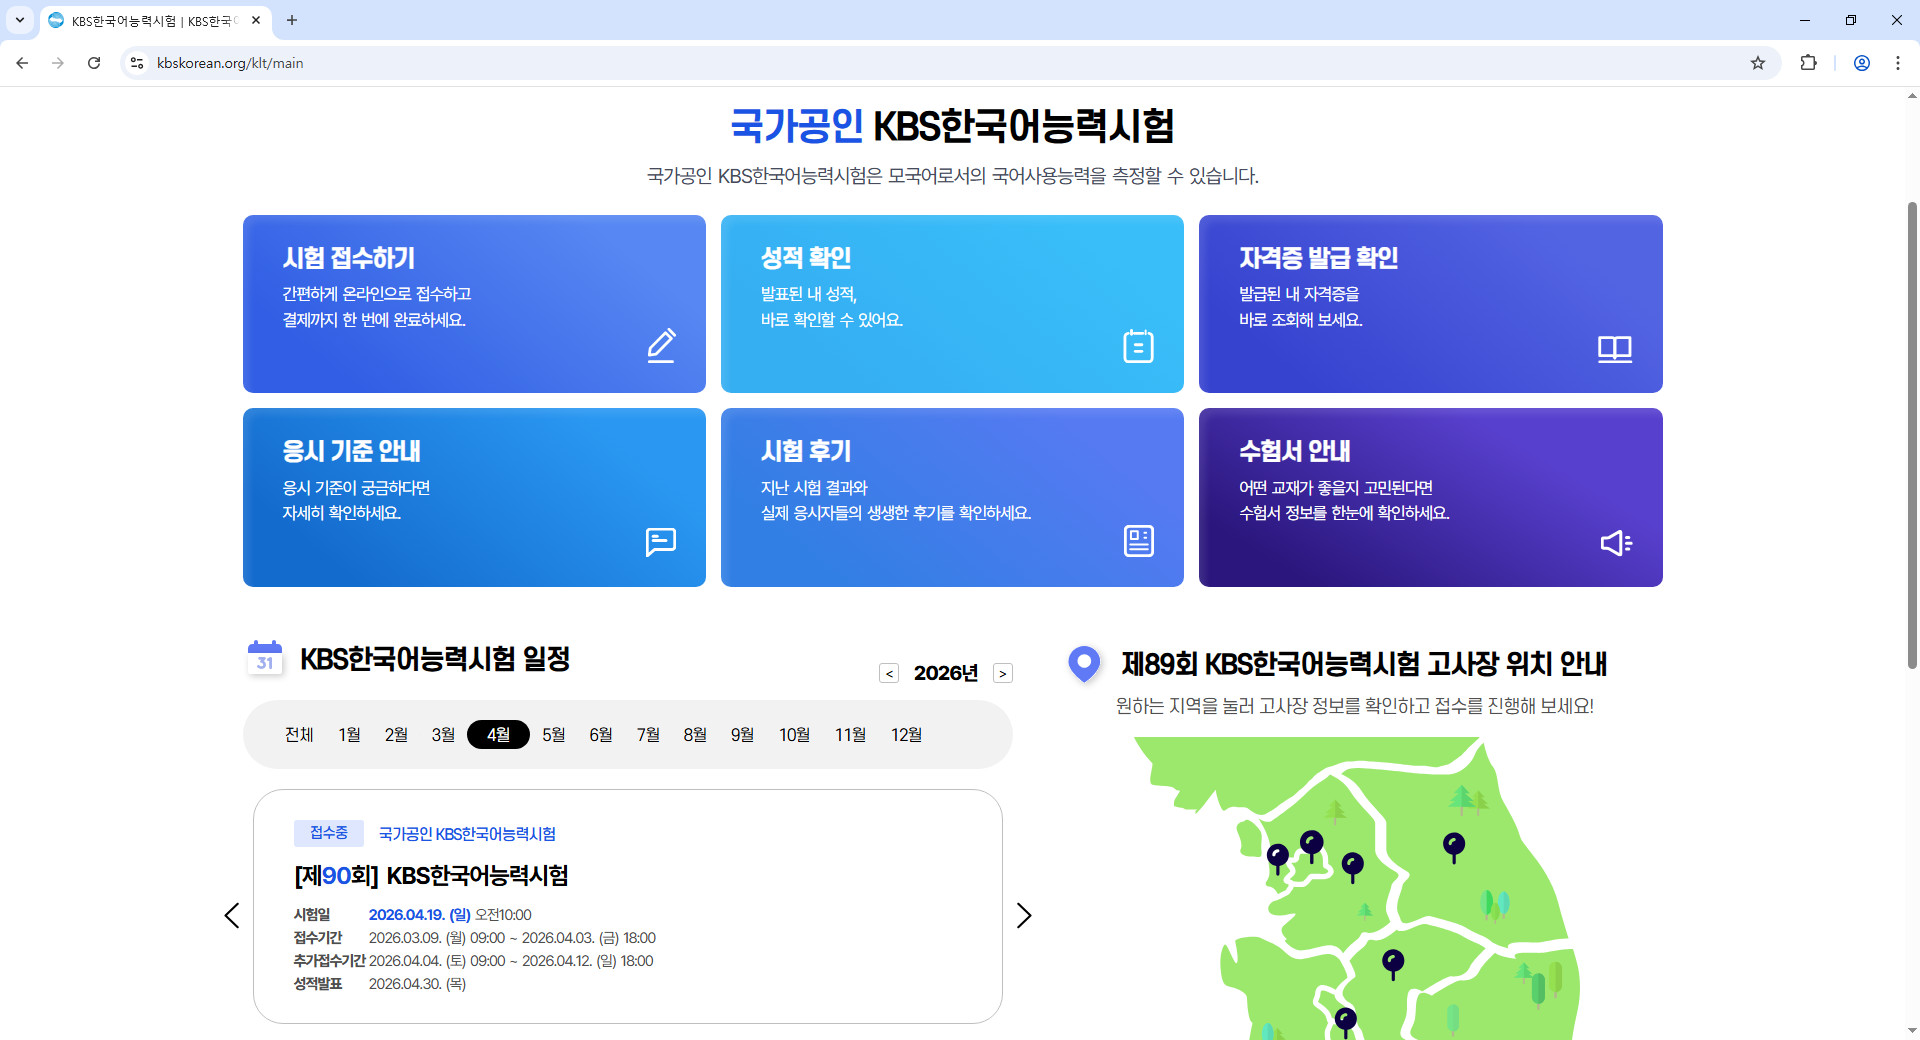1920x1040 pixels.
Task: Click the map pin icon beside 고사장 위치 안내 heading
Action: (x=1084, y=663)
